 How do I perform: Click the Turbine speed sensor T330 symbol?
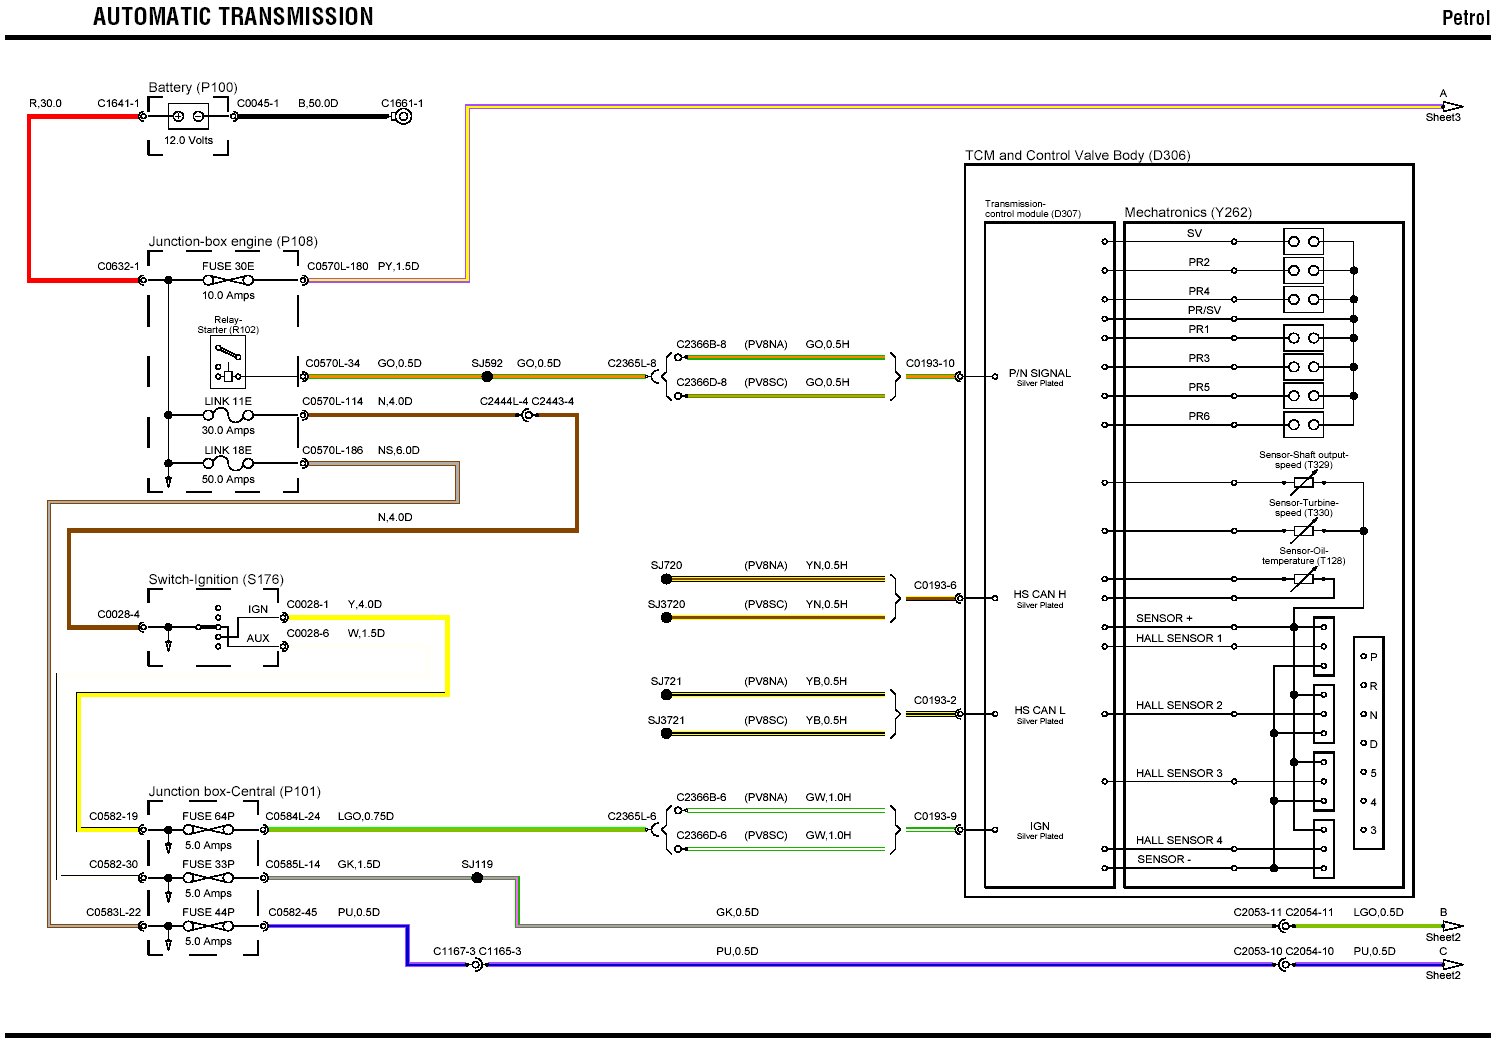(1304, 531)
